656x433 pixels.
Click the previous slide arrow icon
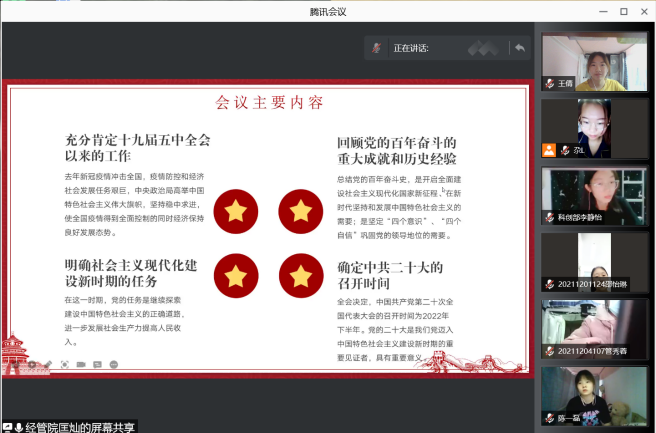pyautogui.click(x=16, y=364)
